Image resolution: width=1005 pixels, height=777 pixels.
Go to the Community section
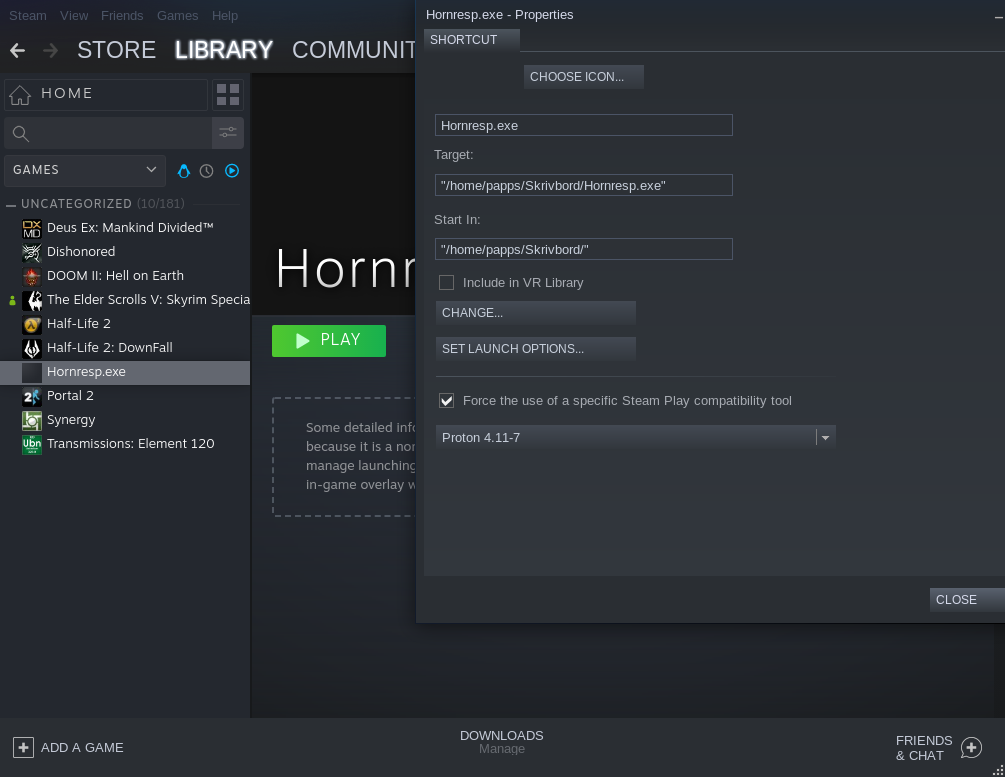[354, 50]
